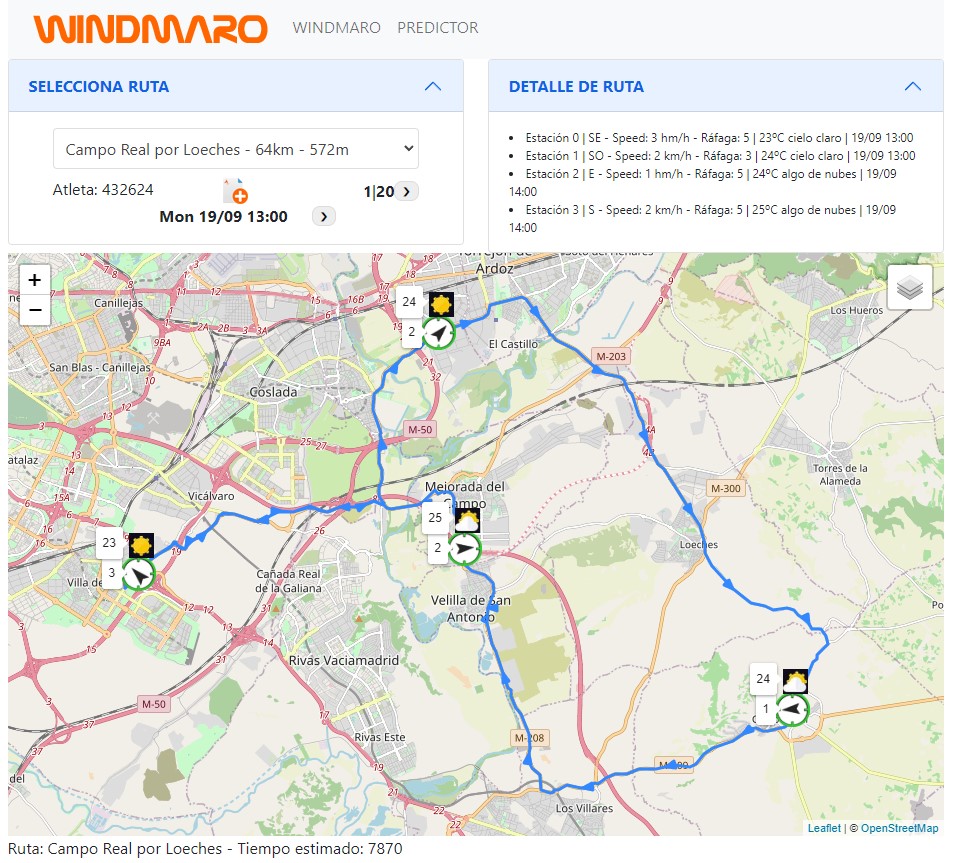The width and height of the screenshot is (960, 863).
Task: Click wind arrow marker near Torrejón de Ardoz
Action: coord(438,333)
